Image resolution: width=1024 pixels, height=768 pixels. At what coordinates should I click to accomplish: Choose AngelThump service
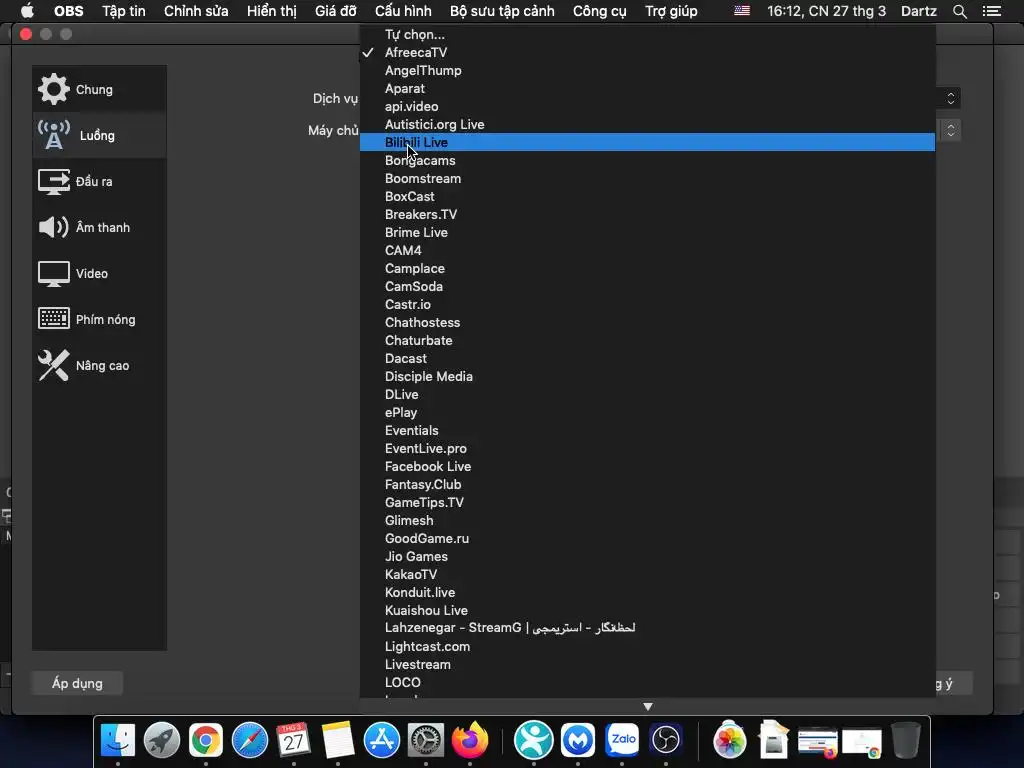pyautogui.click(x=647, y=71)
